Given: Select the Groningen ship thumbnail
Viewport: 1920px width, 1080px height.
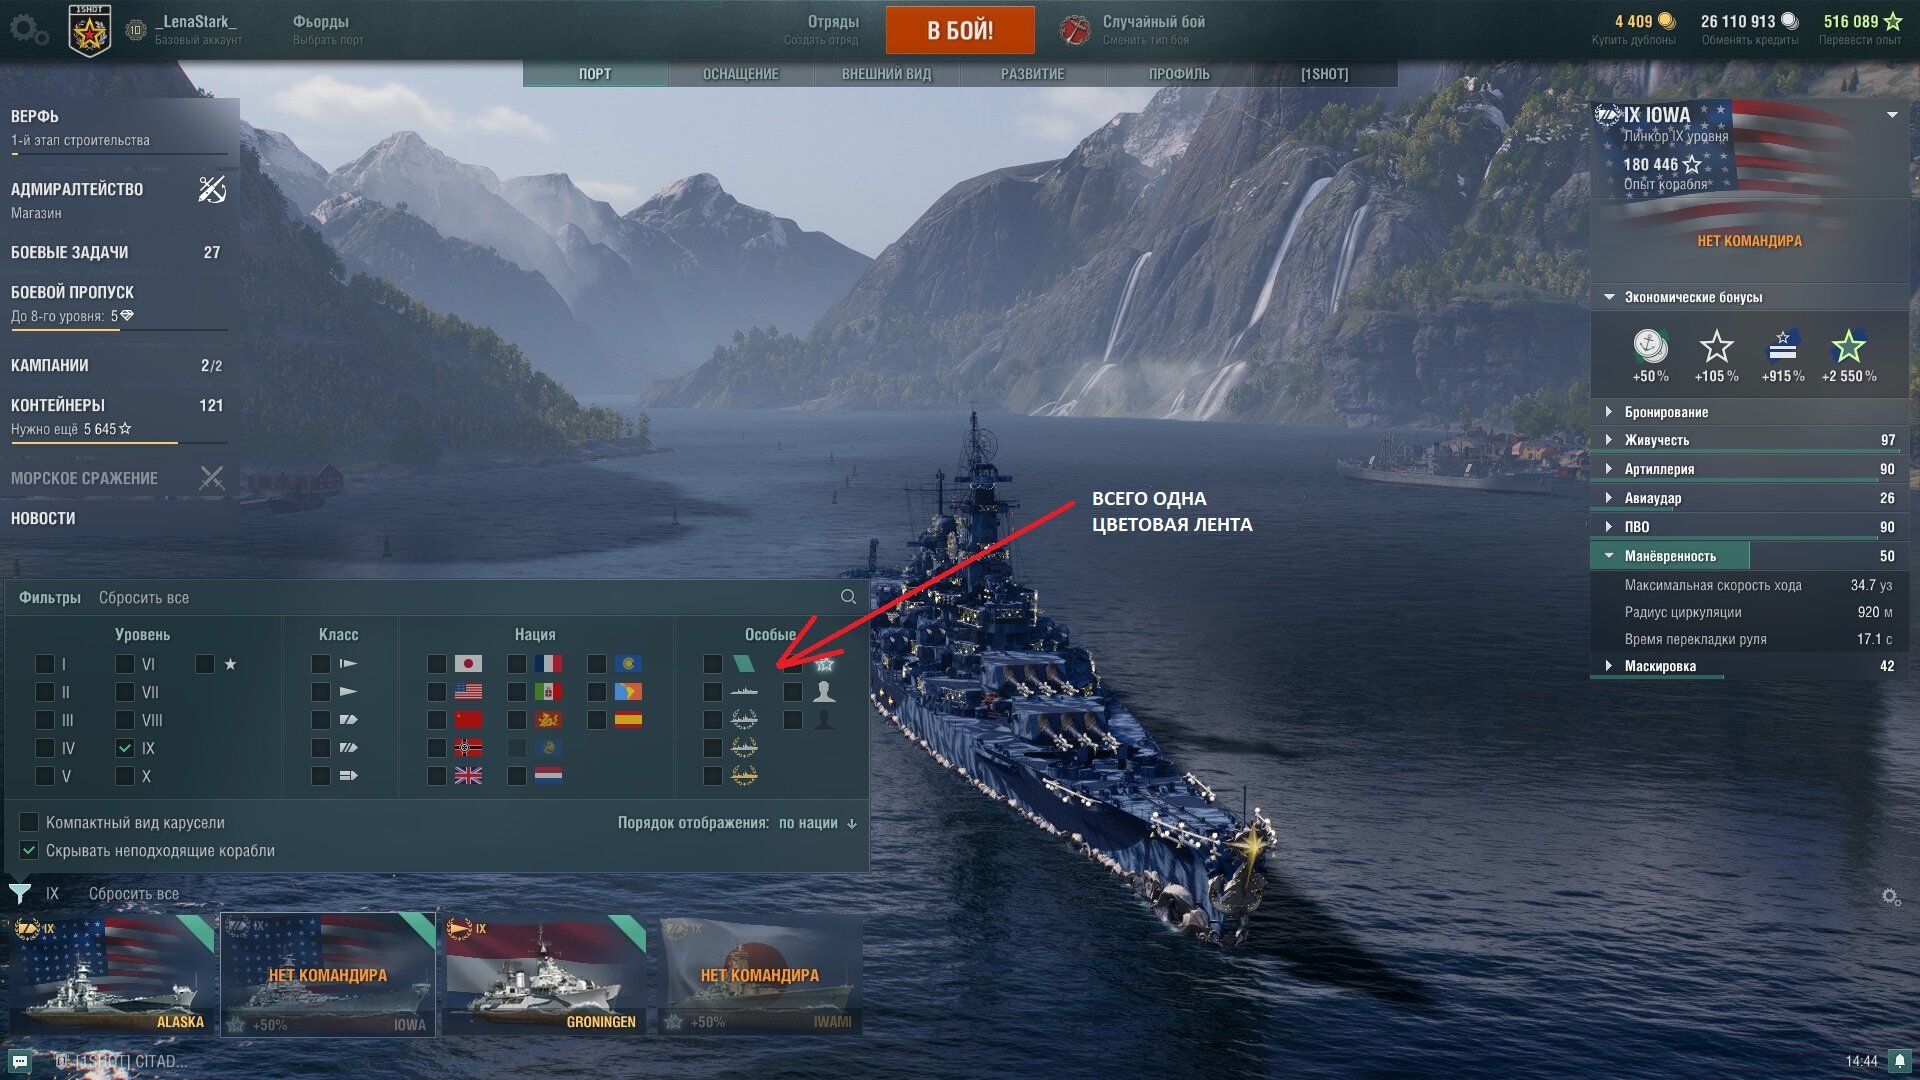Looking at the screenshot, I should coord(545,975).
